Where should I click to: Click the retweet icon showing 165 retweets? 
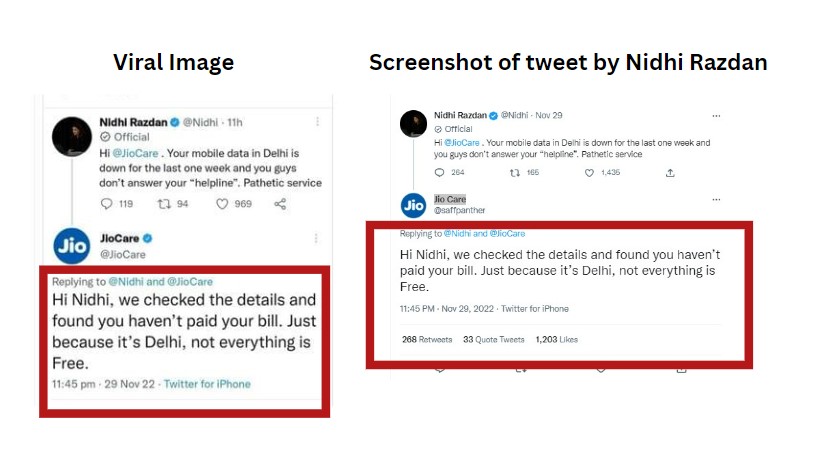514,173
